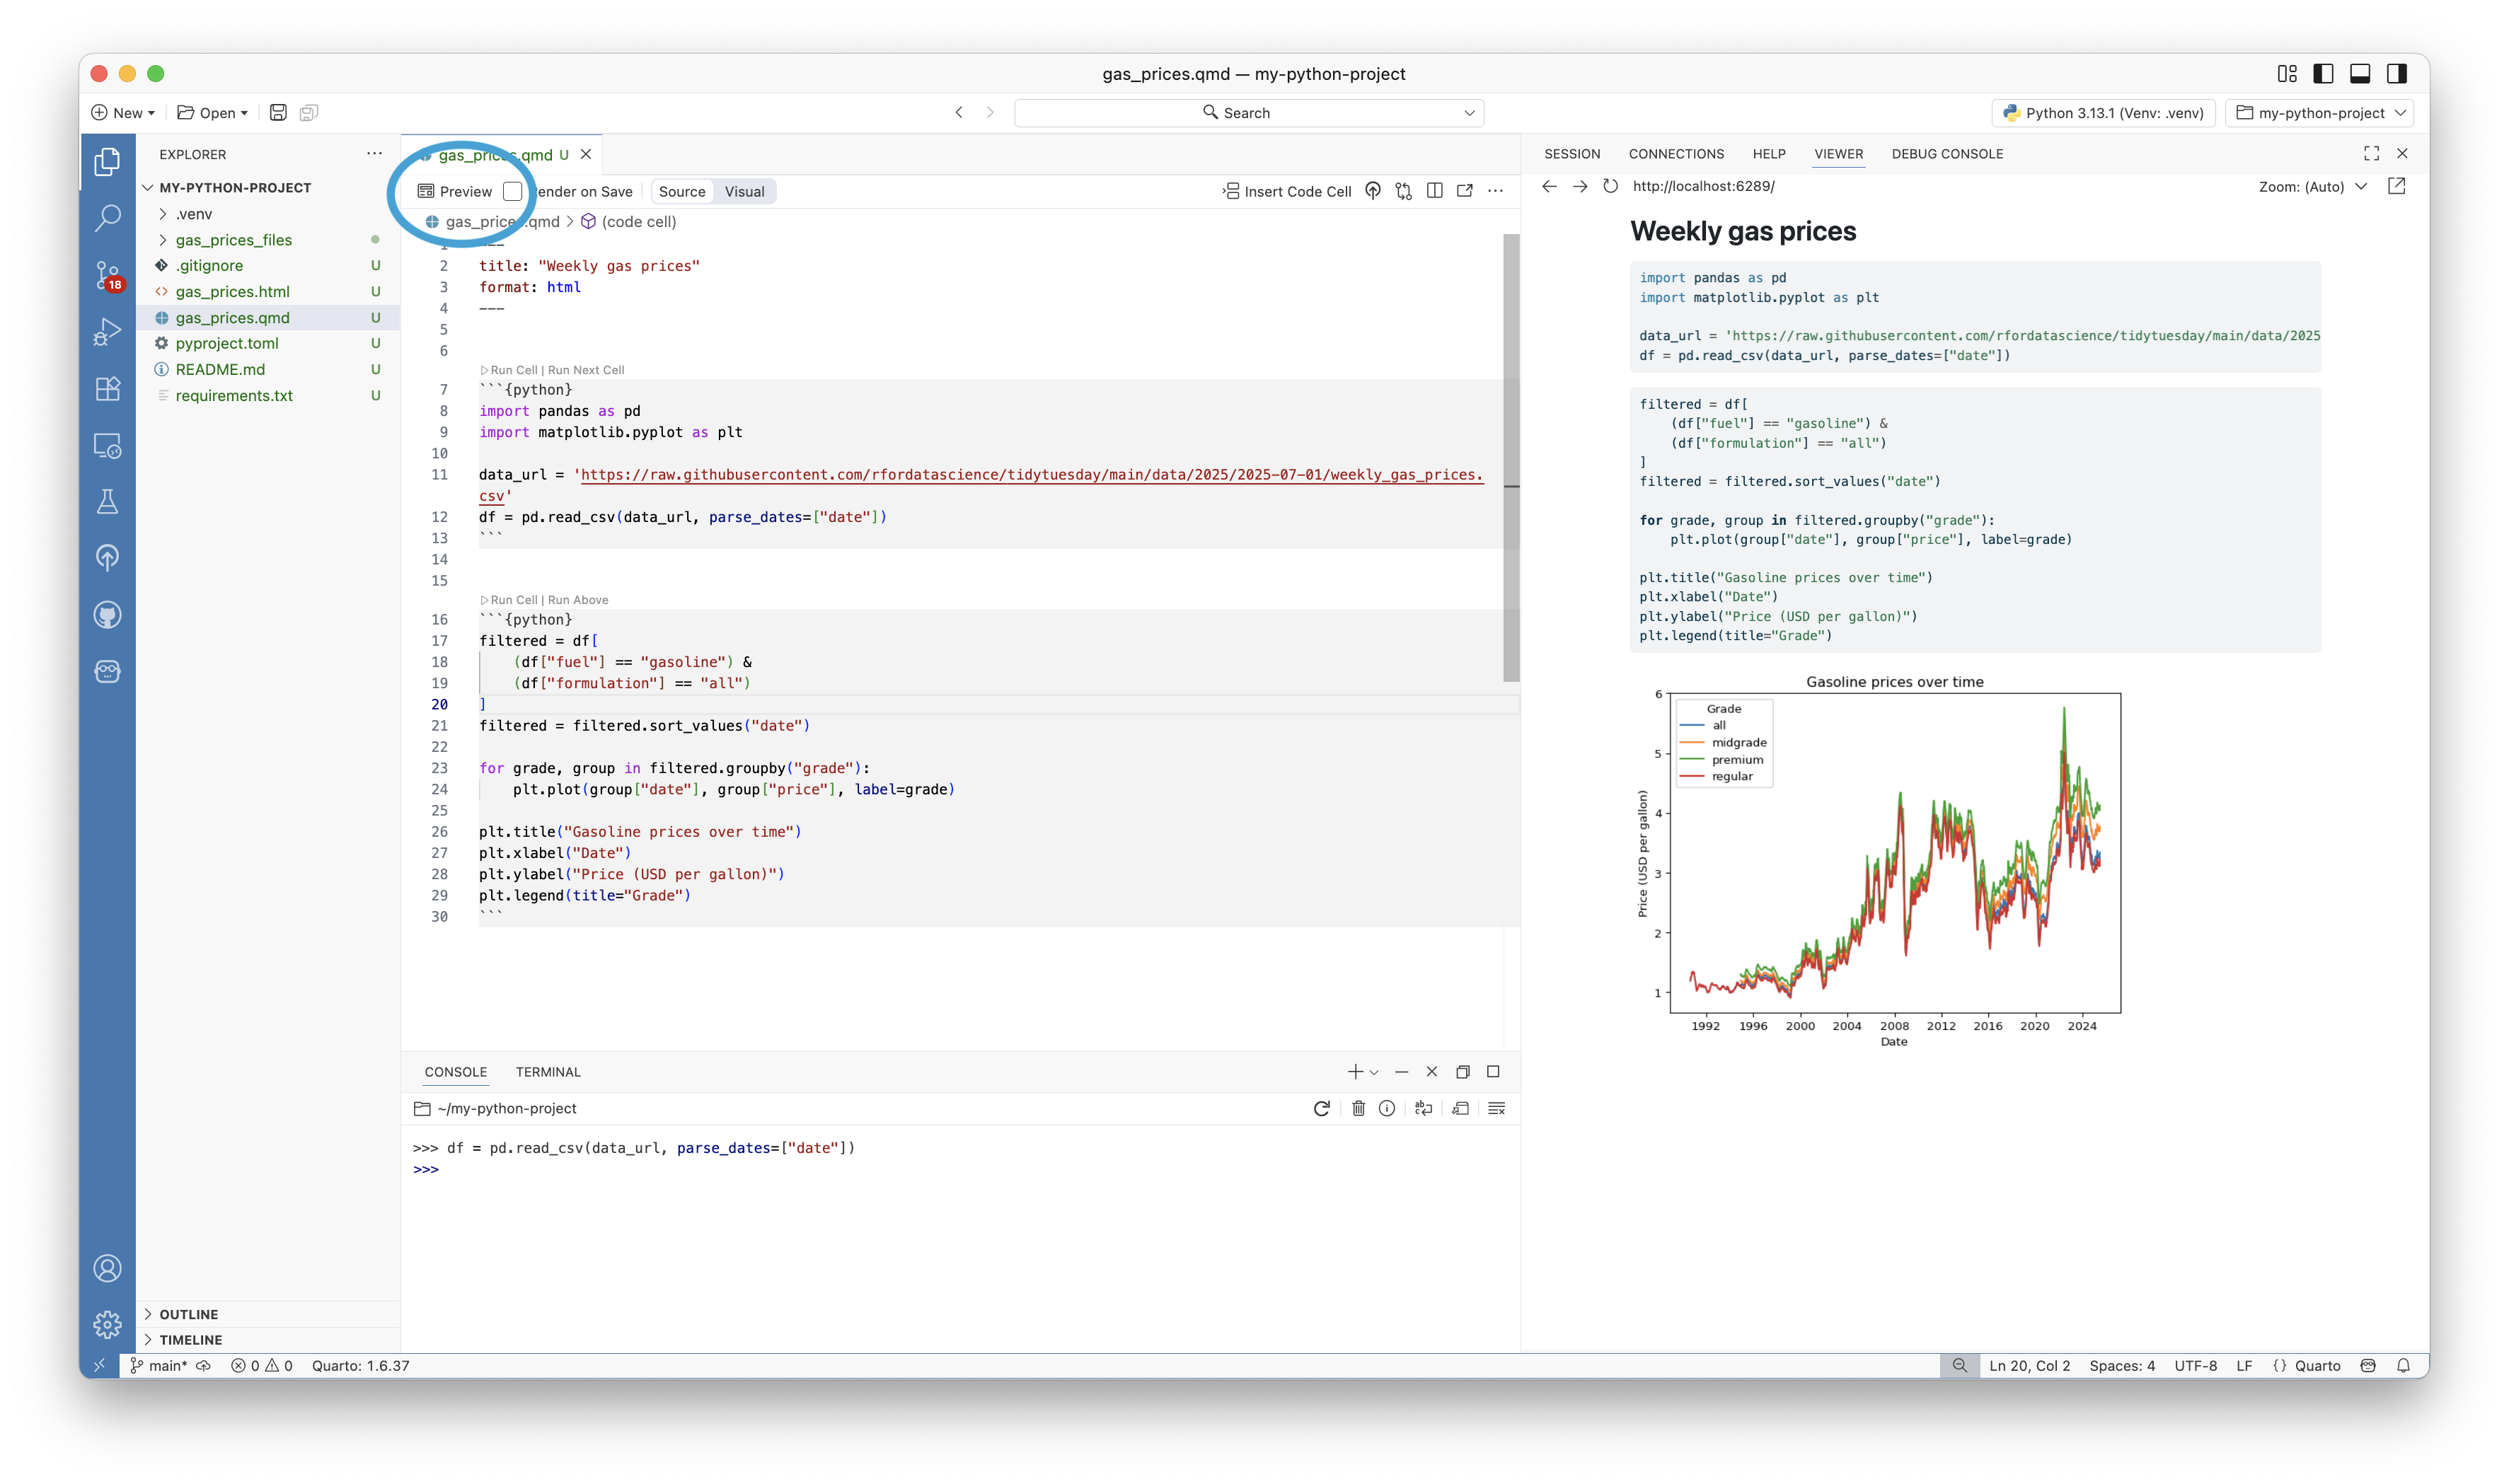
Task: Switch to the TERMINAL tab
Action: (548, 1071)
